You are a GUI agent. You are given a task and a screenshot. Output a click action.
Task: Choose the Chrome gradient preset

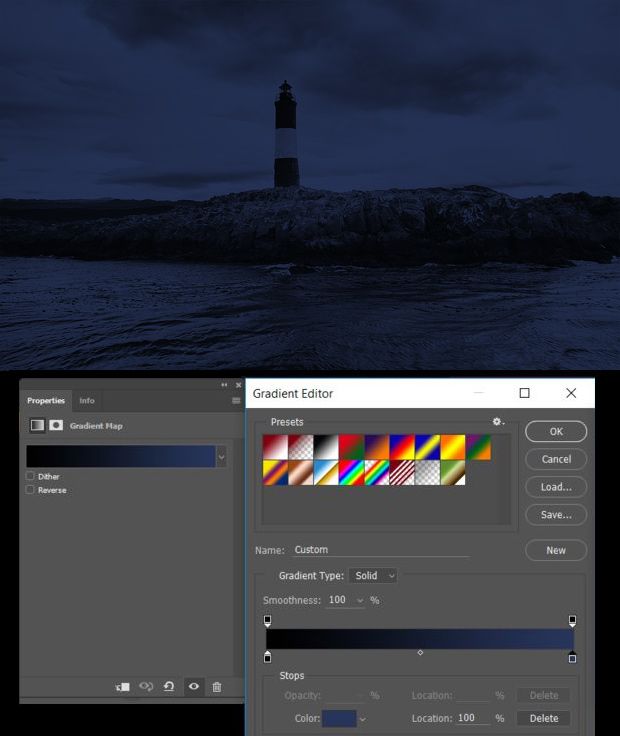(326, 472)
